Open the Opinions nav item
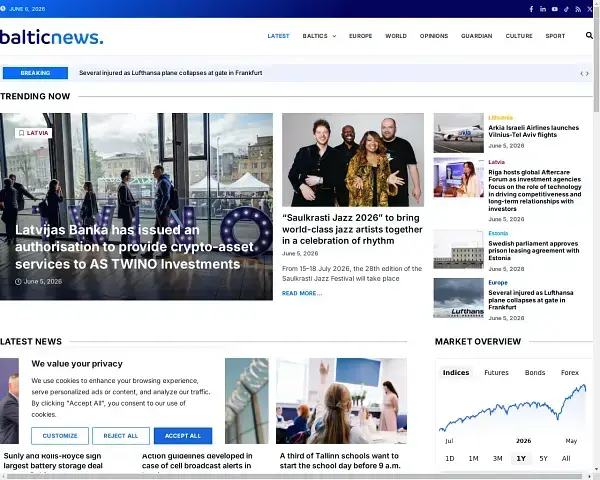 click(434, 36)
